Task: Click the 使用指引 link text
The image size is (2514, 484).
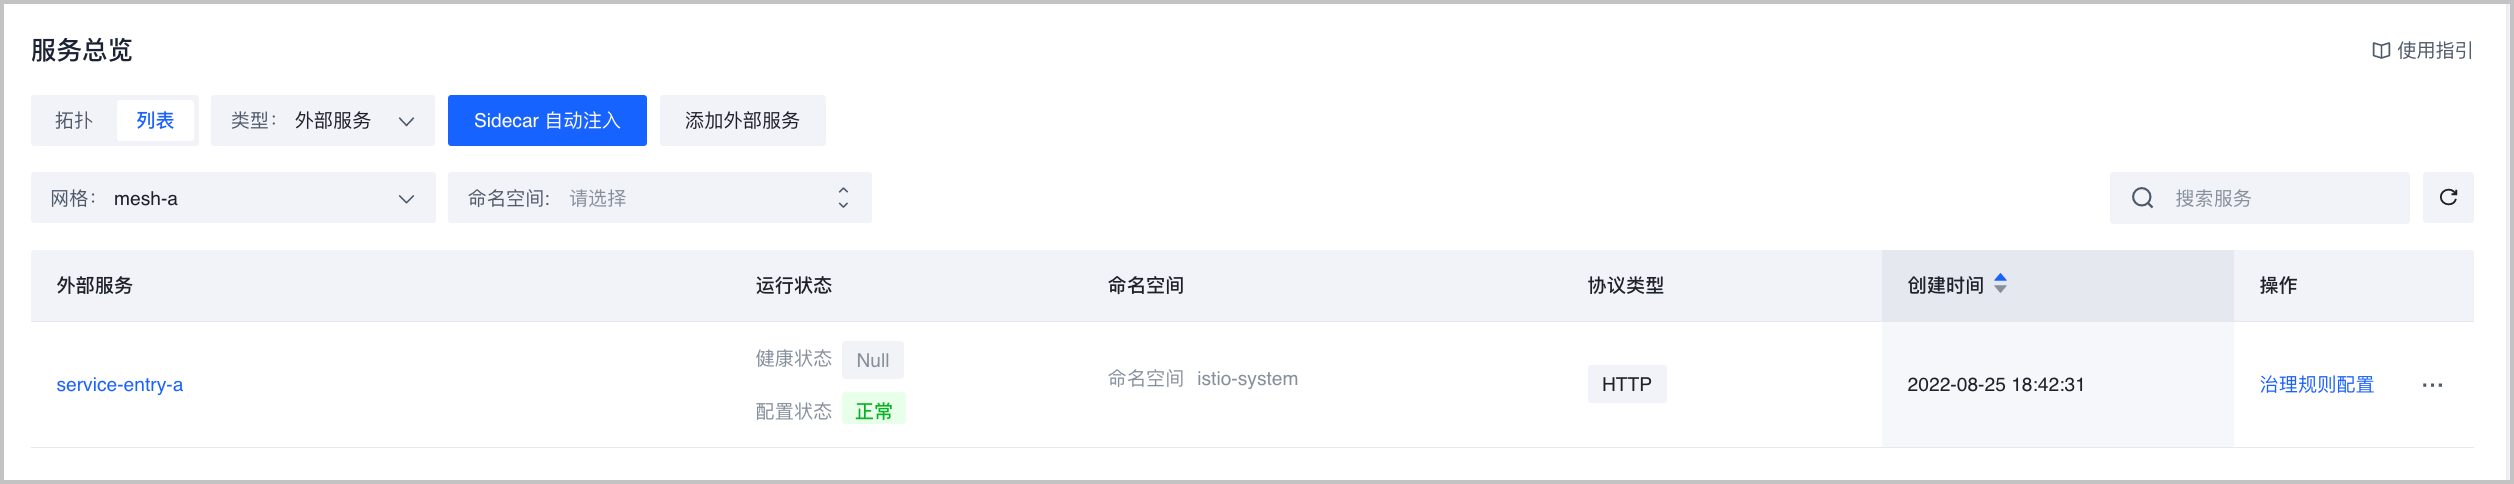Action: (x=2434, y=51)
